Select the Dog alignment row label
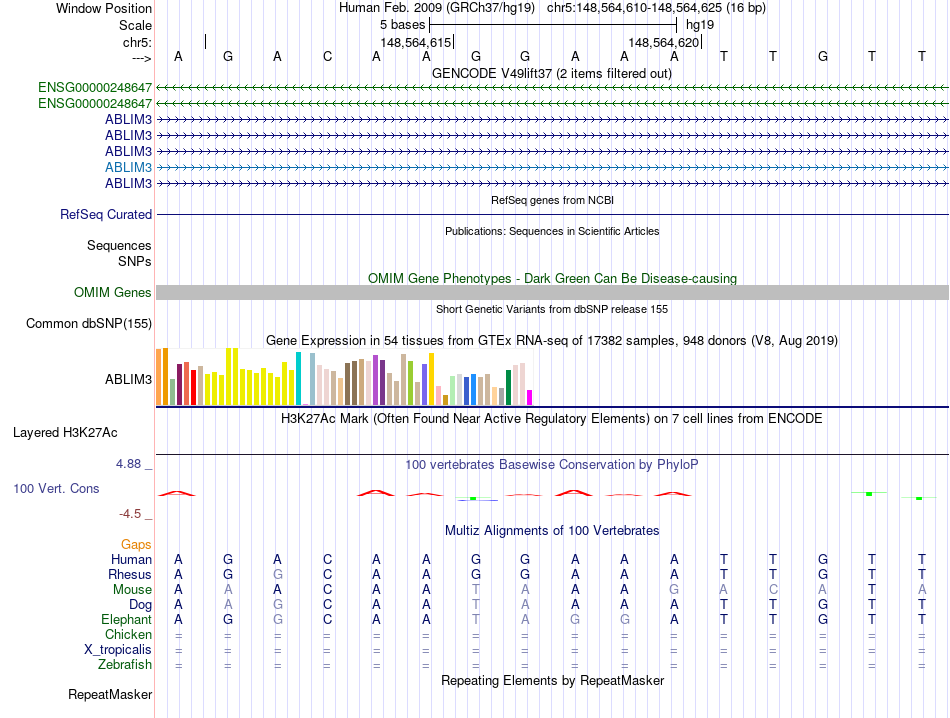 [x=140, y=604]
